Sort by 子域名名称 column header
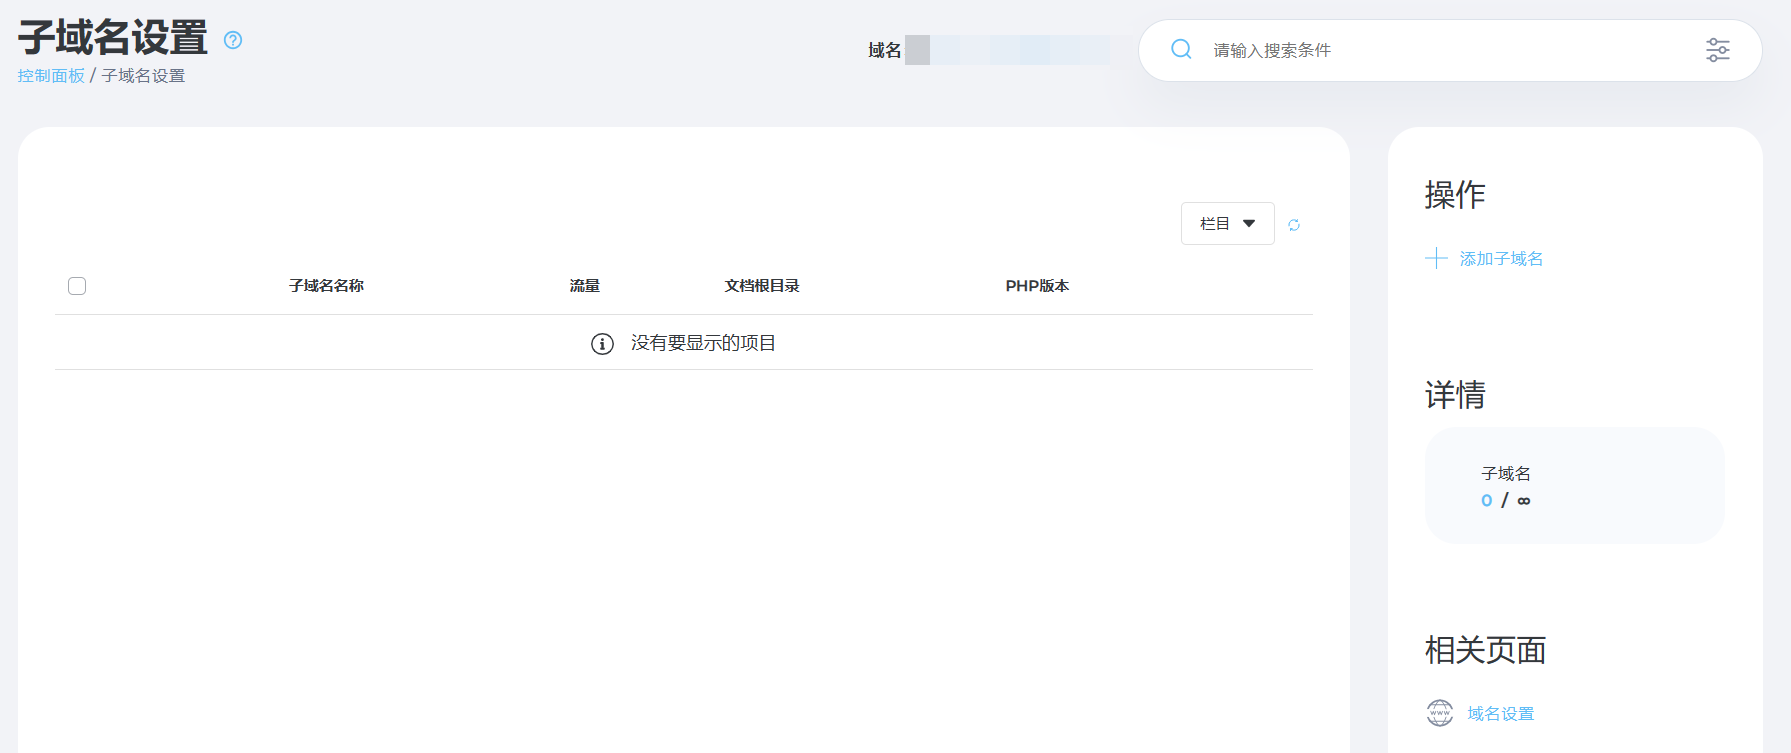Screen dimensions: 1791x753 [x=326, y=286]
